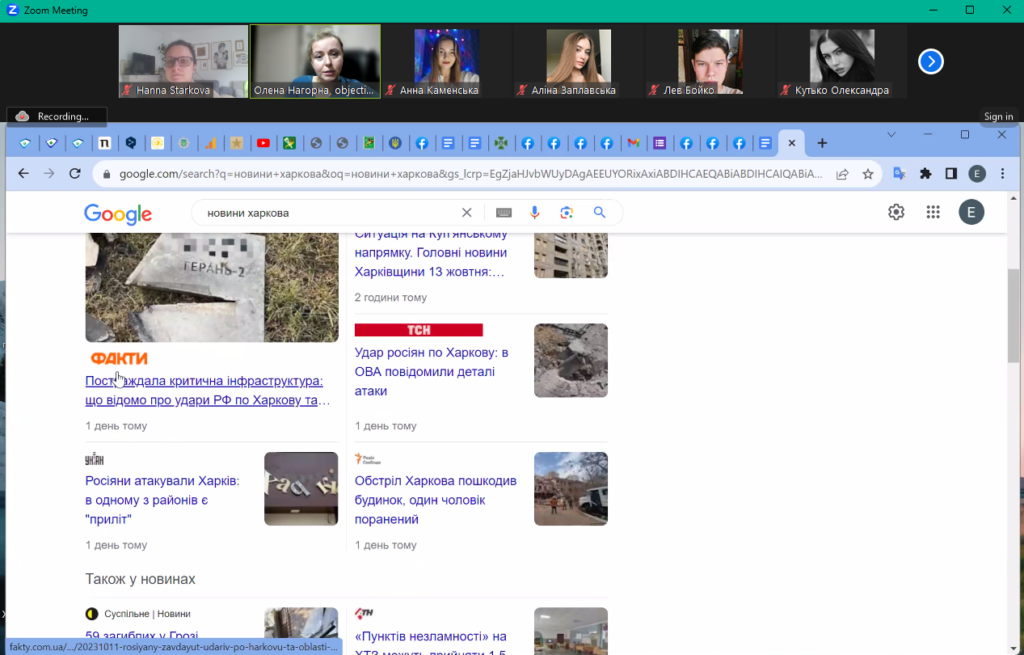This screenshot has height=655, width=1024.
Task: Open the on-screen keyboard input tool
Action: click(x=504, y=213)
